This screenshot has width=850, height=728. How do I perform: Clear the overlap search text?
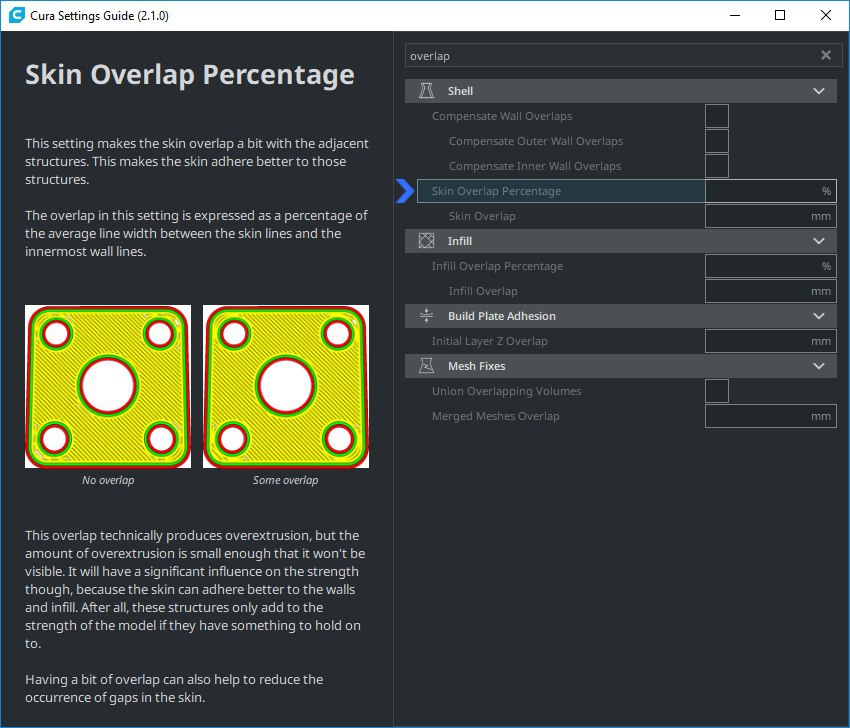pyautogui.click(x=826, y=55)
